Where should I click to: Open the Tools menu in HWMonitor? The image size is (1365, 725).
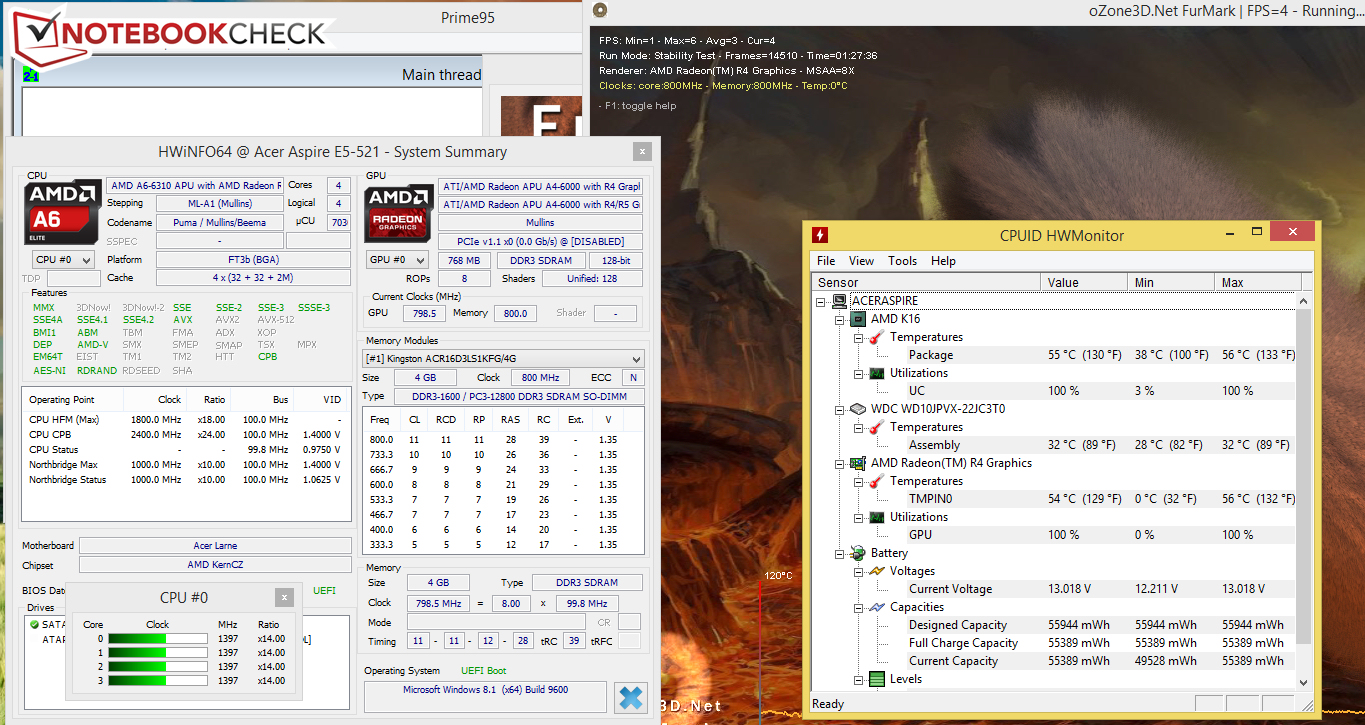pos(902,261)
